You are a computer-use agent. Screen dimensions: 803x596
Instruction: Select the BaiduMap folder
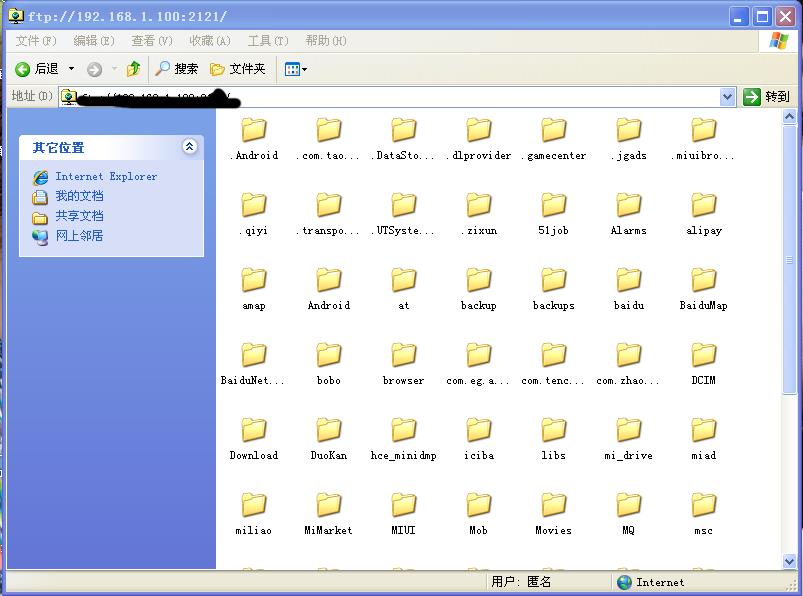(704, 289)
